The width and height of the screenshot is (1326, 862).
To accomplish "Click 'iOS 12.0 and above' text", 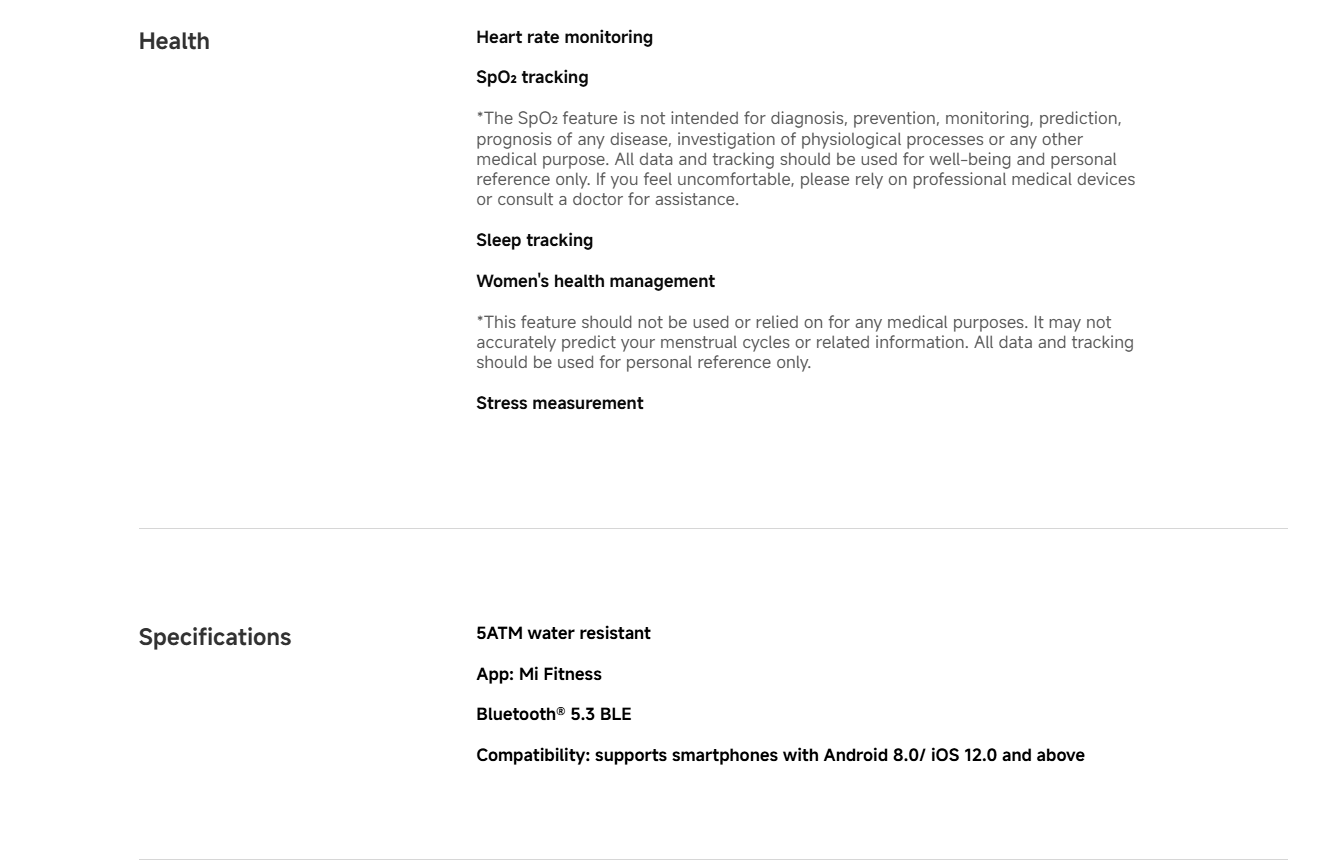I will pos(1008,755).
